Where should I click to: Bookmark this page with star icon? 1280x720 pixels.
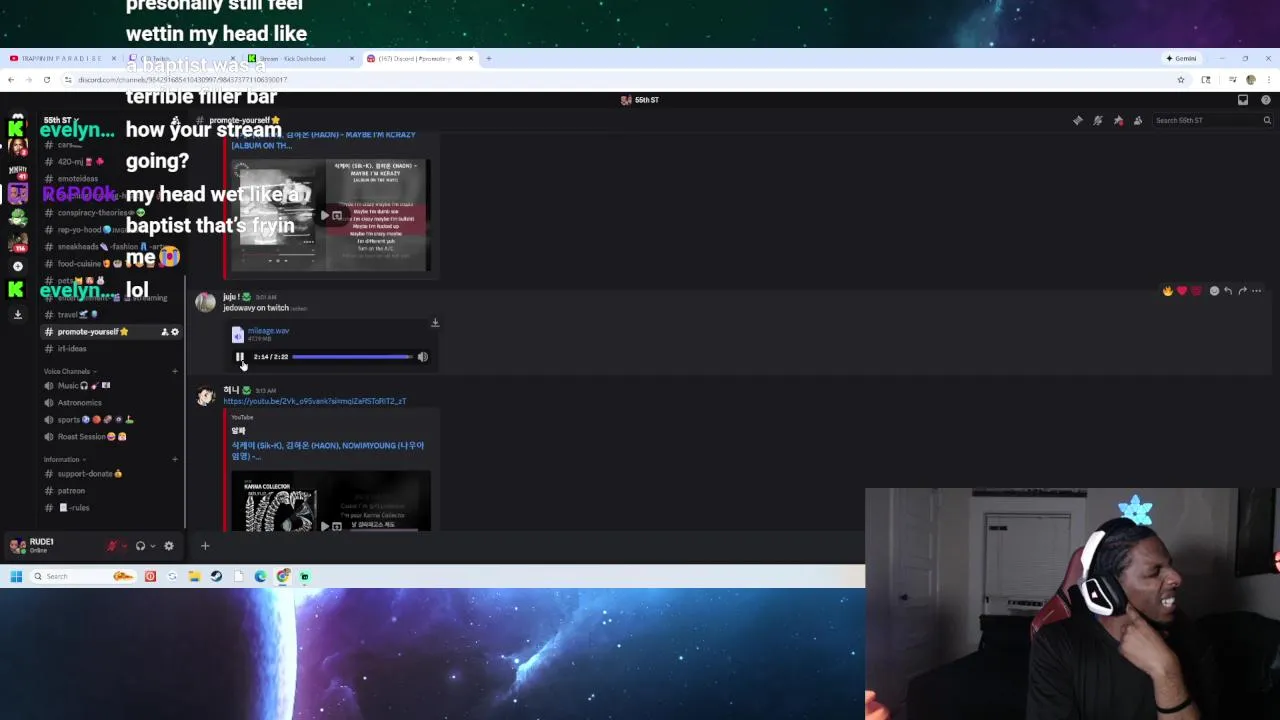pyautogui.click(x=1181, y=79)
